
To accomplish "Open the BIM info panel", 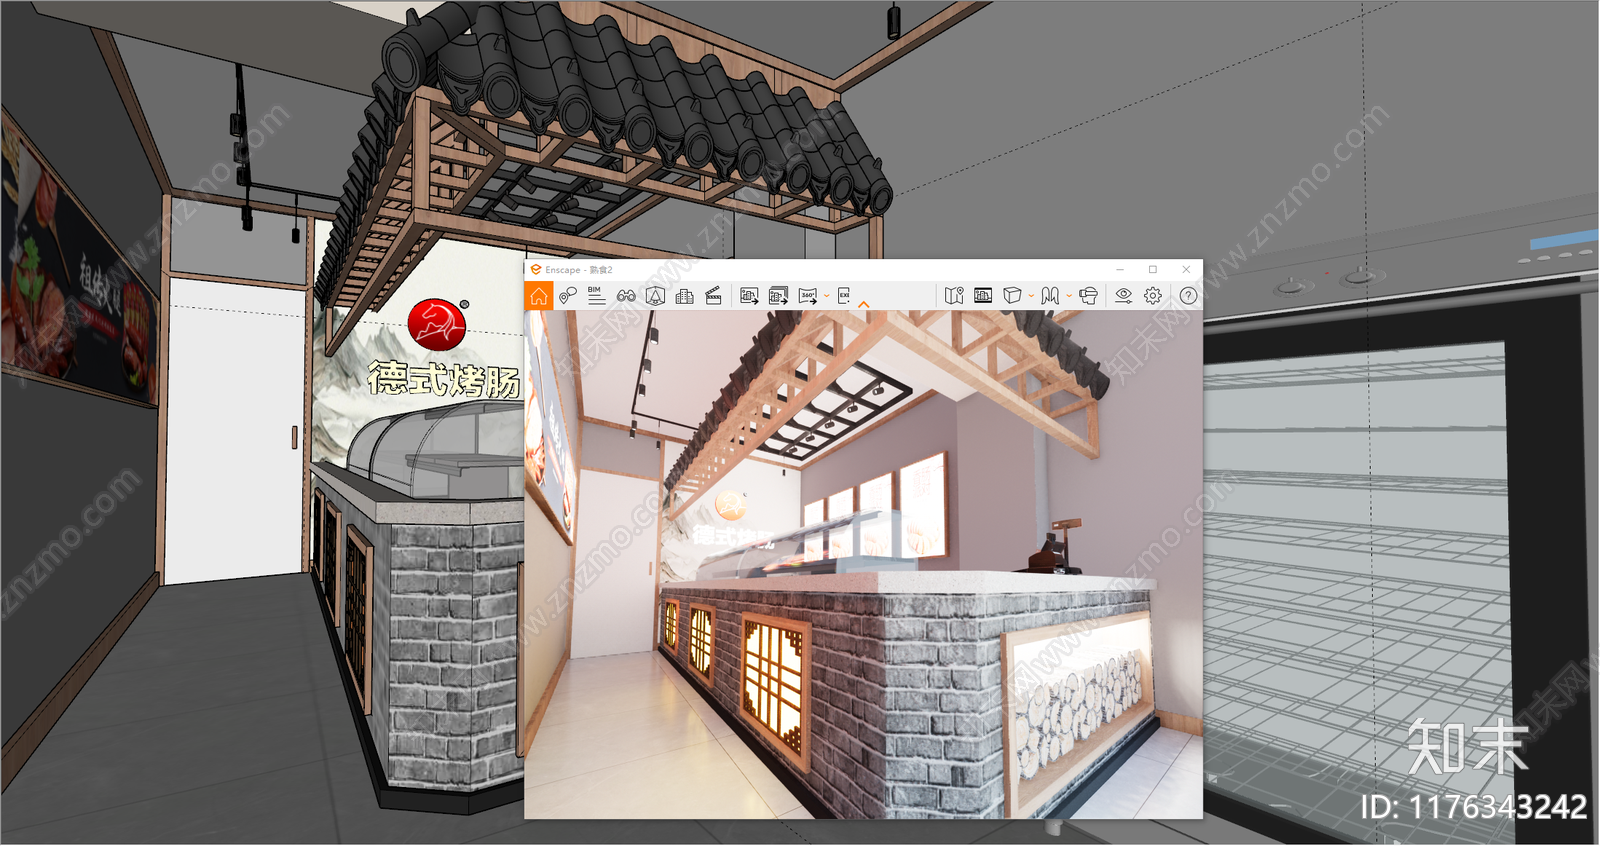I will pyautogui.click(x=596, y=295).
